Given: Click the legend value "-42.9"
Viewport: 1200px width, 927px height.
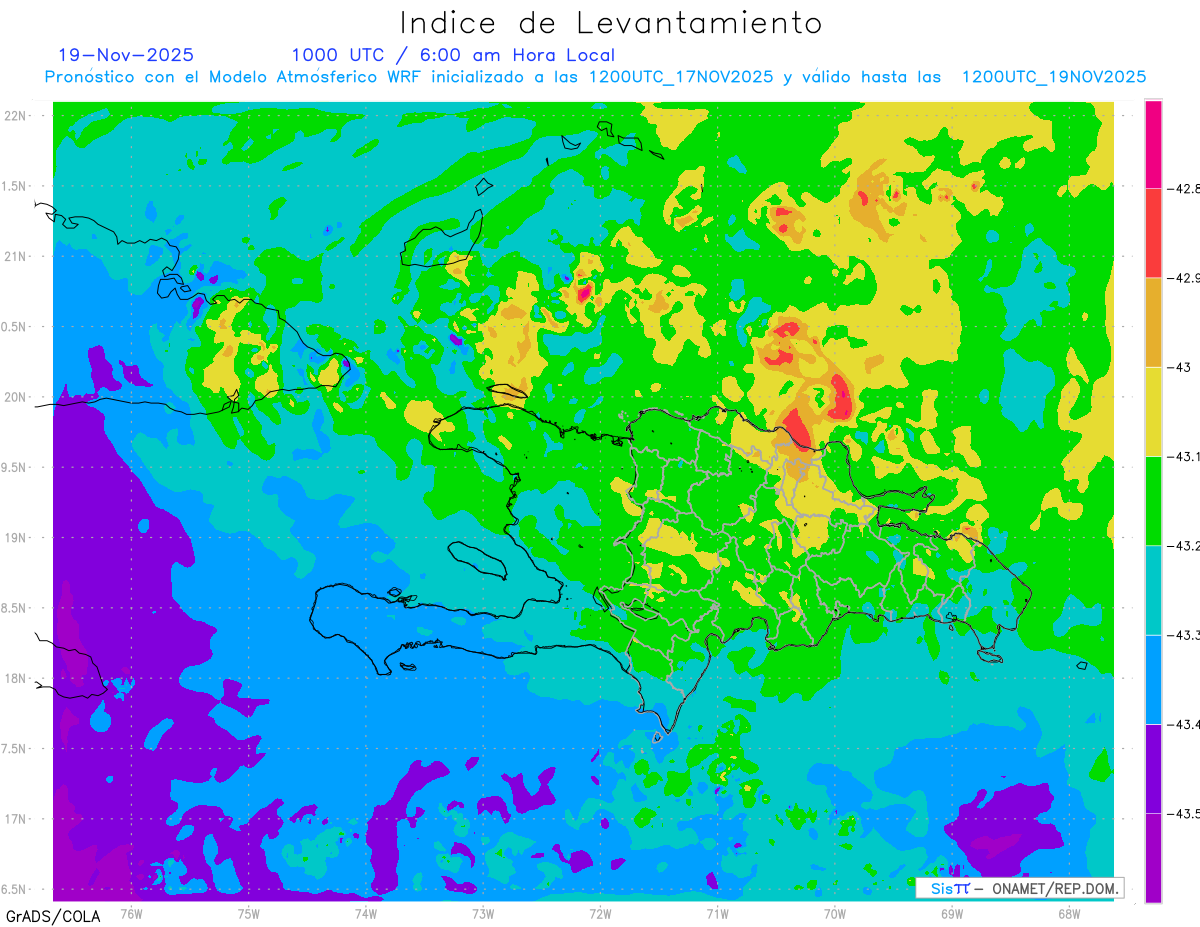Looking at the screenshot, I should [x=1182, y=278].
